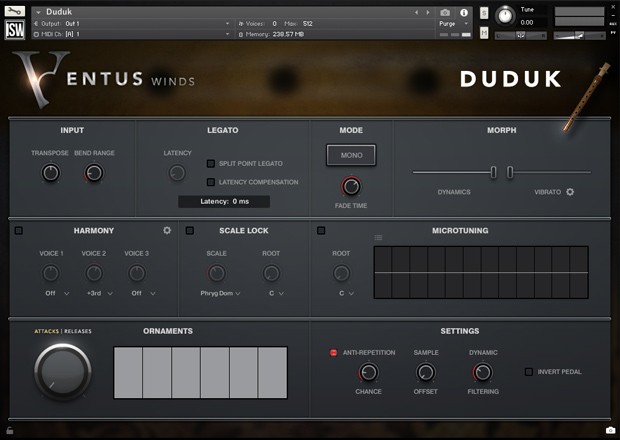Click the Latency 0 ms display

pyautogui.click(x=224, y=202)
